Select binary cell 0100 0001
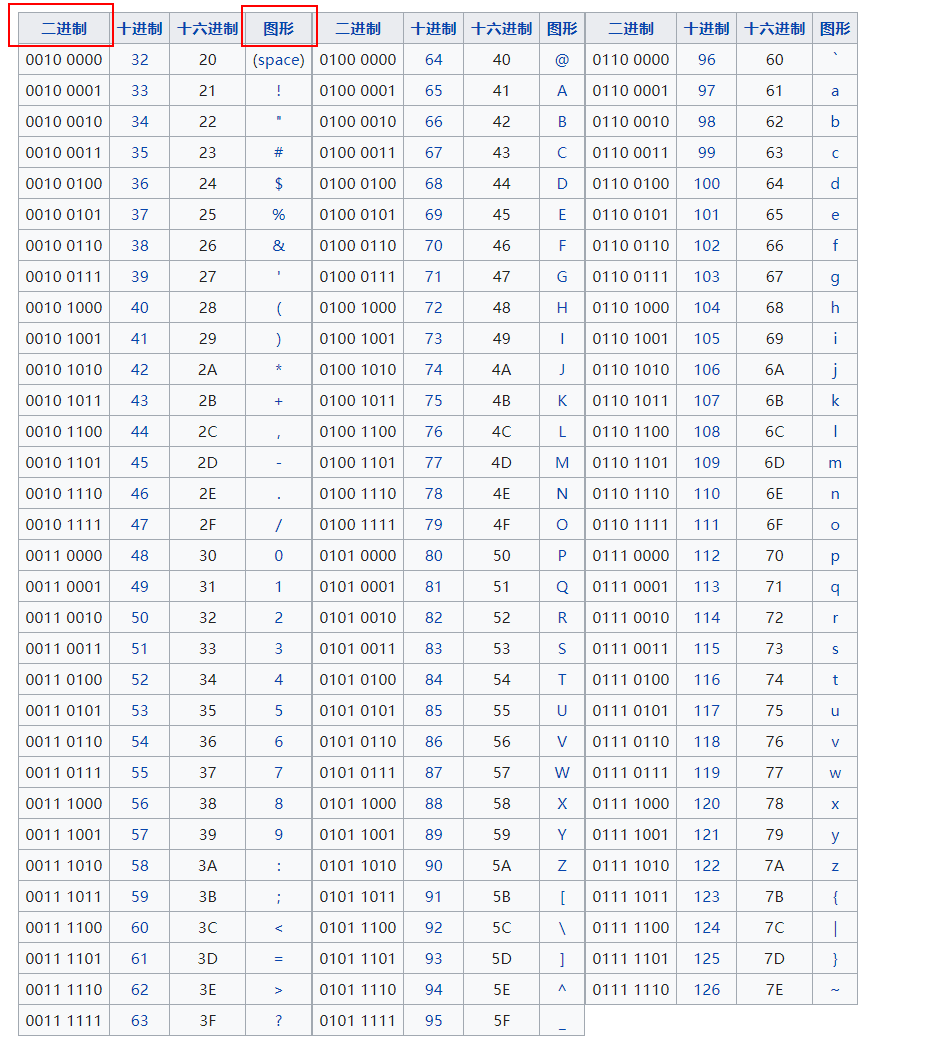Screen dimensions: 938x1057 coord(357,91)
